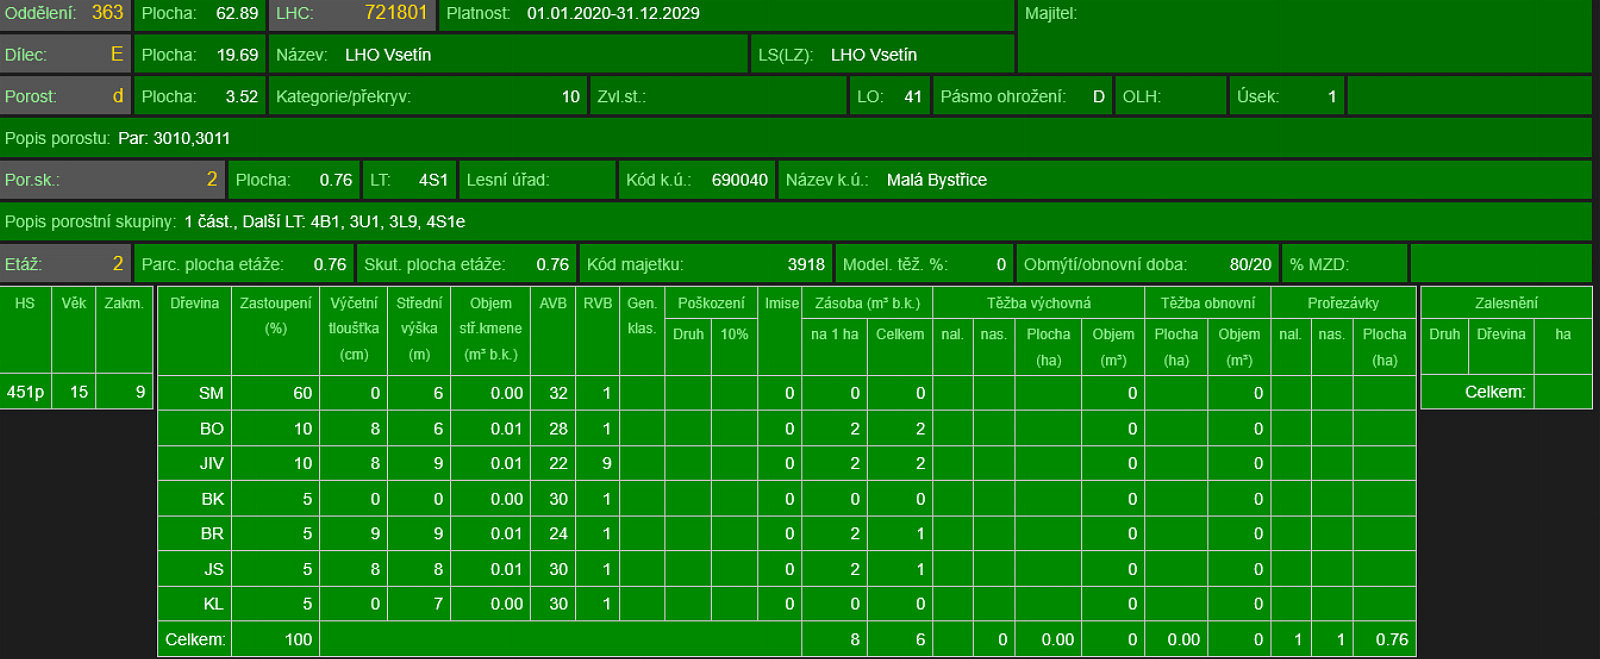Screen dimensions: 1600x659
Task: Select the Kategorie/překryv field
Action: (x=428, y=96)
